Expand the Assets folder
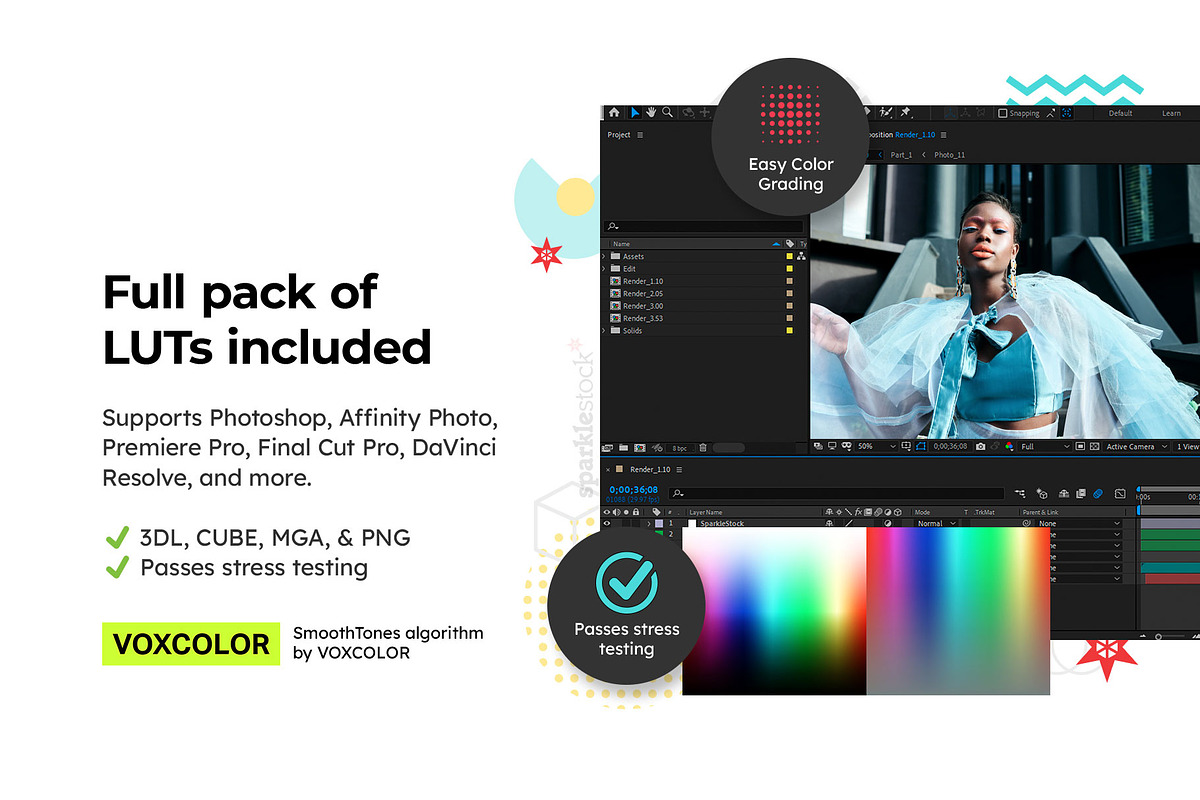 pos(603,257)
